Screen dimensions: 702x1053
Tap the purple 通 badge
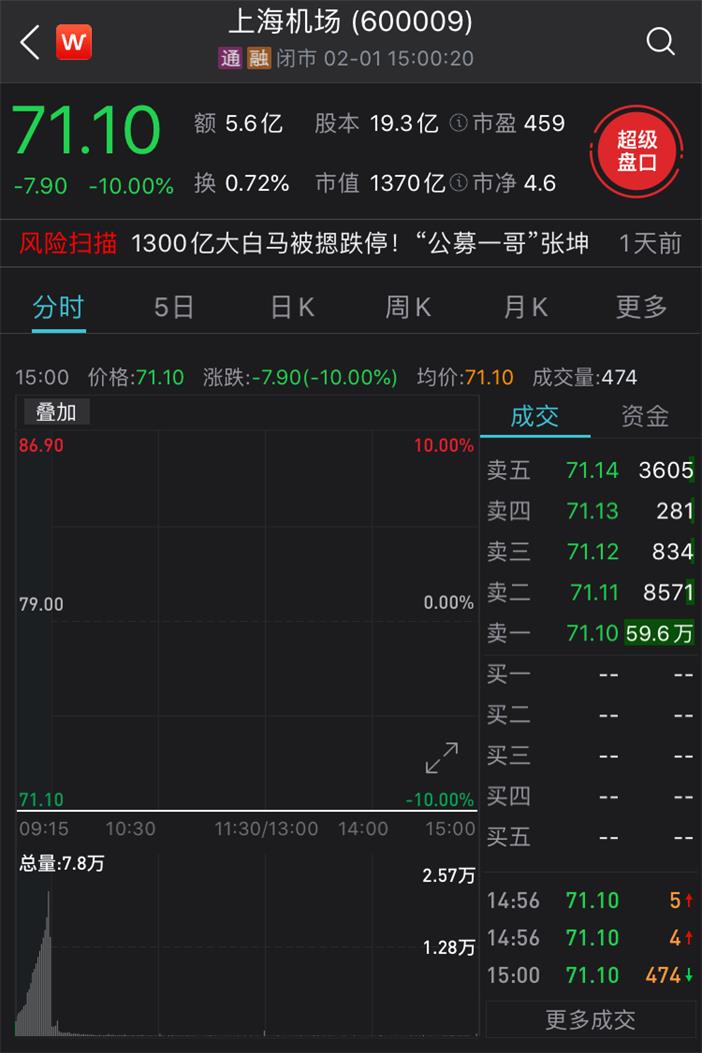pyautogui.click(x=230, y=58)
